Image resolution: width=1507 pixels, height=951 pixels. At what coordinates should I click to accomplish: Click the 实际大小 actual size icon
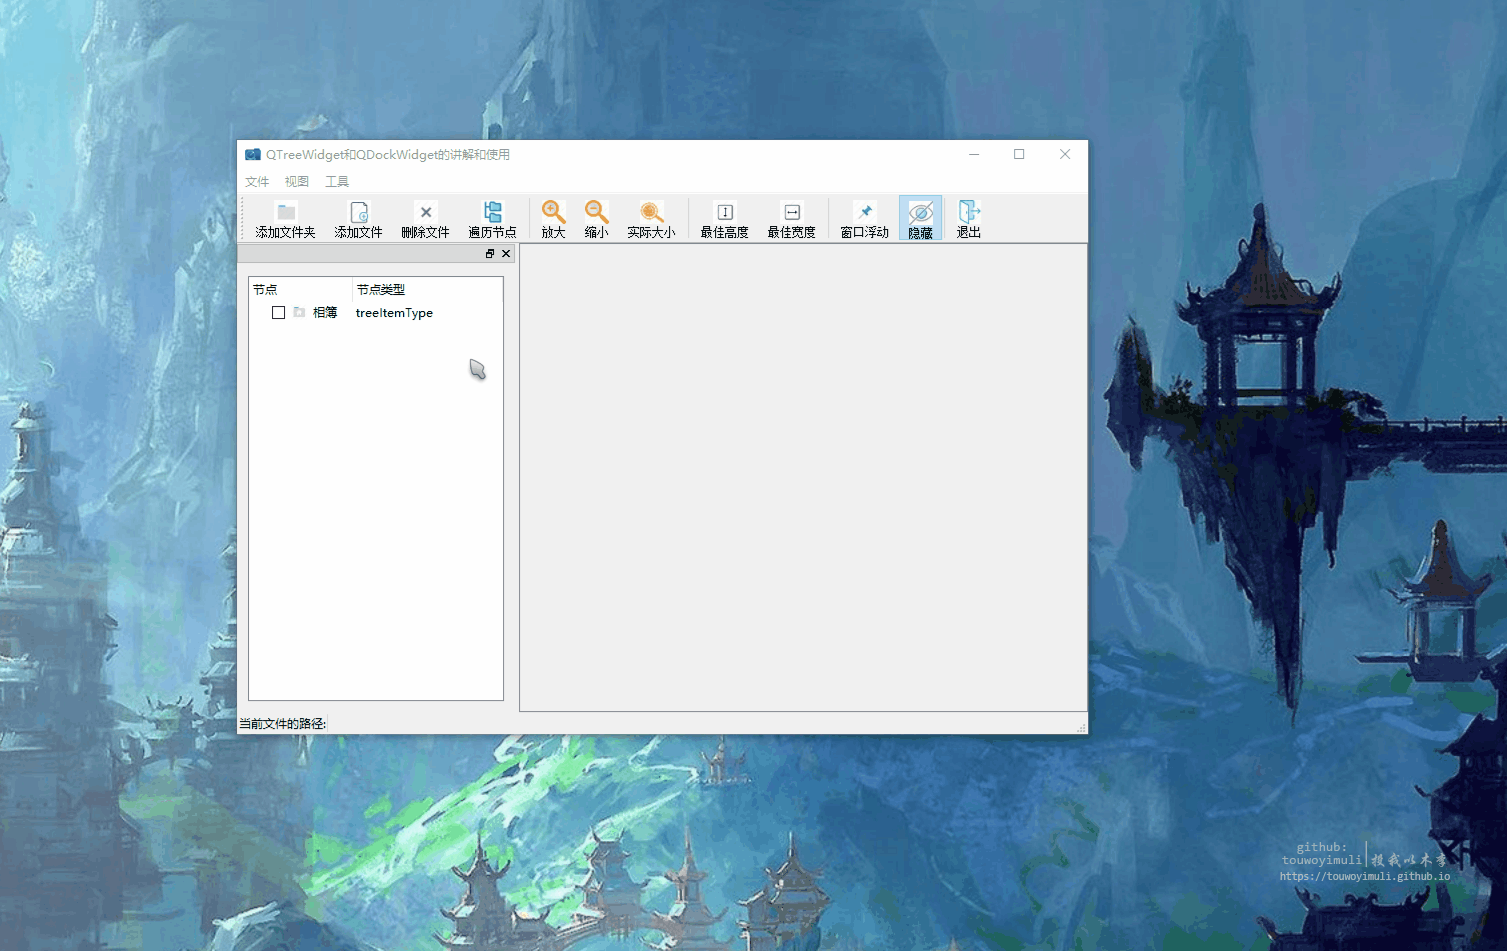coord(651,212)
